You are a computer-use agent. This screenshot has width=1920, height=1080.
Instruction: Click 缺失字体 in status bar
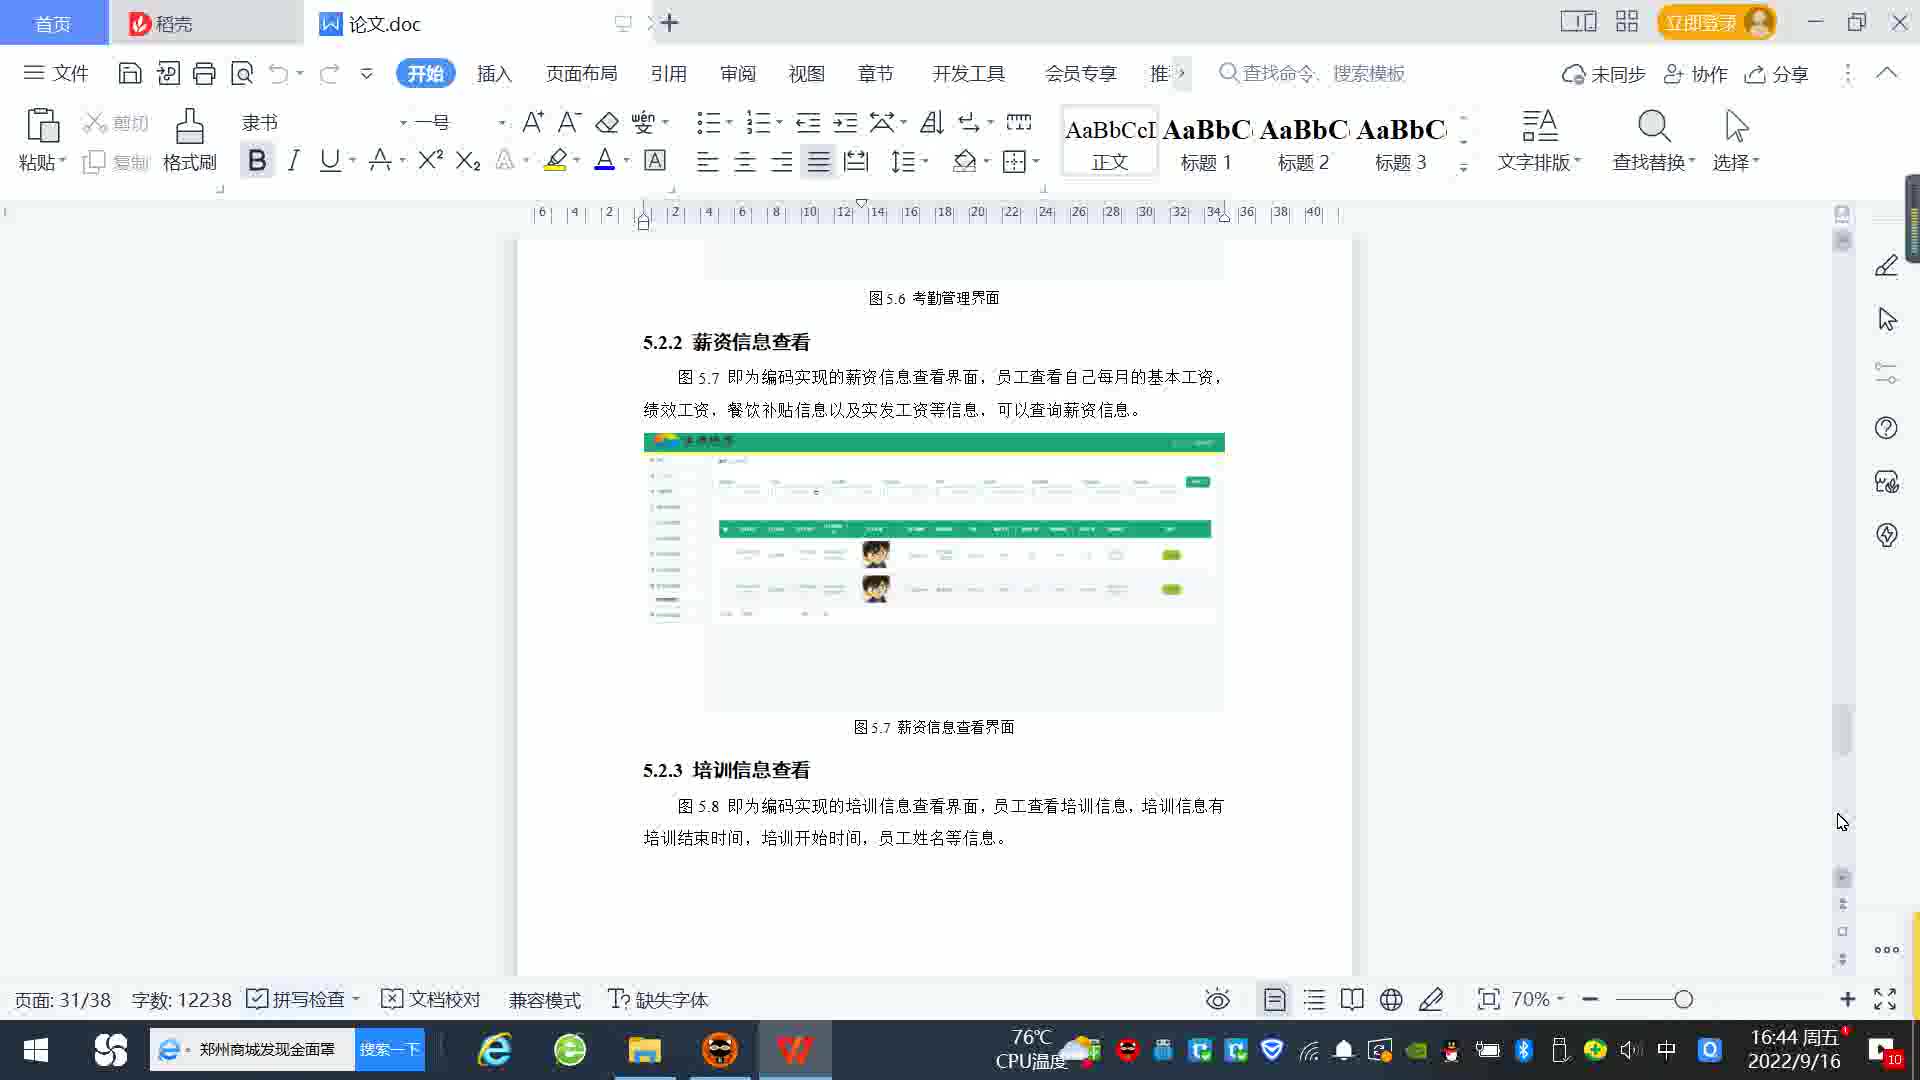click(x=658, y=999)
